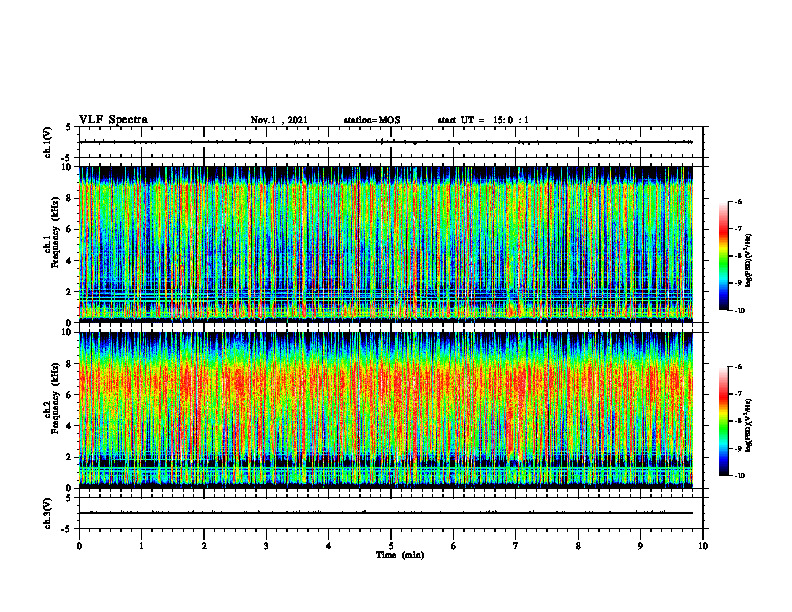The height and width of the screenshot is (612, 792).
Task: Click the time axis tick label "8"
Action: point(578,546)
